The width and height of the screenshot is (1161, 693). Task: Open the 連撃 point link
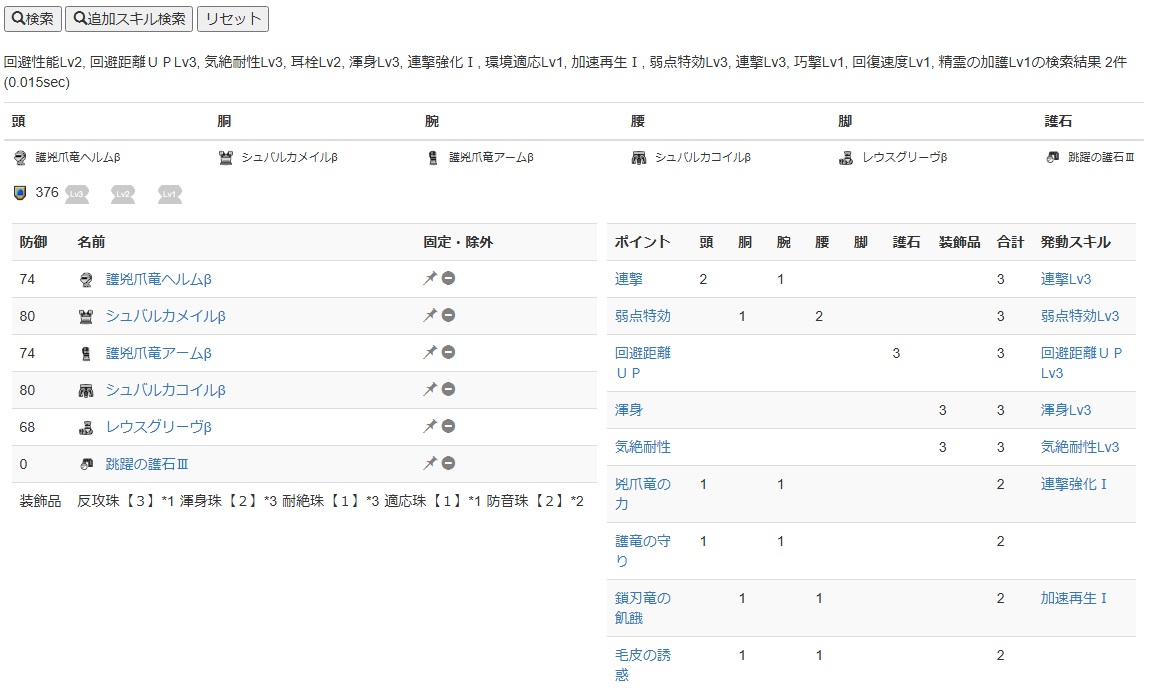(x=629, y=279)
